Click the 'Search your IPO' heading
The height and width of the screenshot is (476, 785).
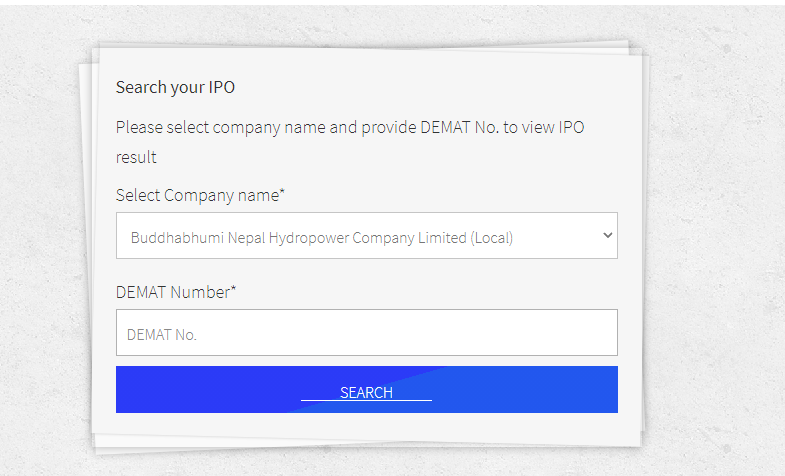click(x=175, y=87)
